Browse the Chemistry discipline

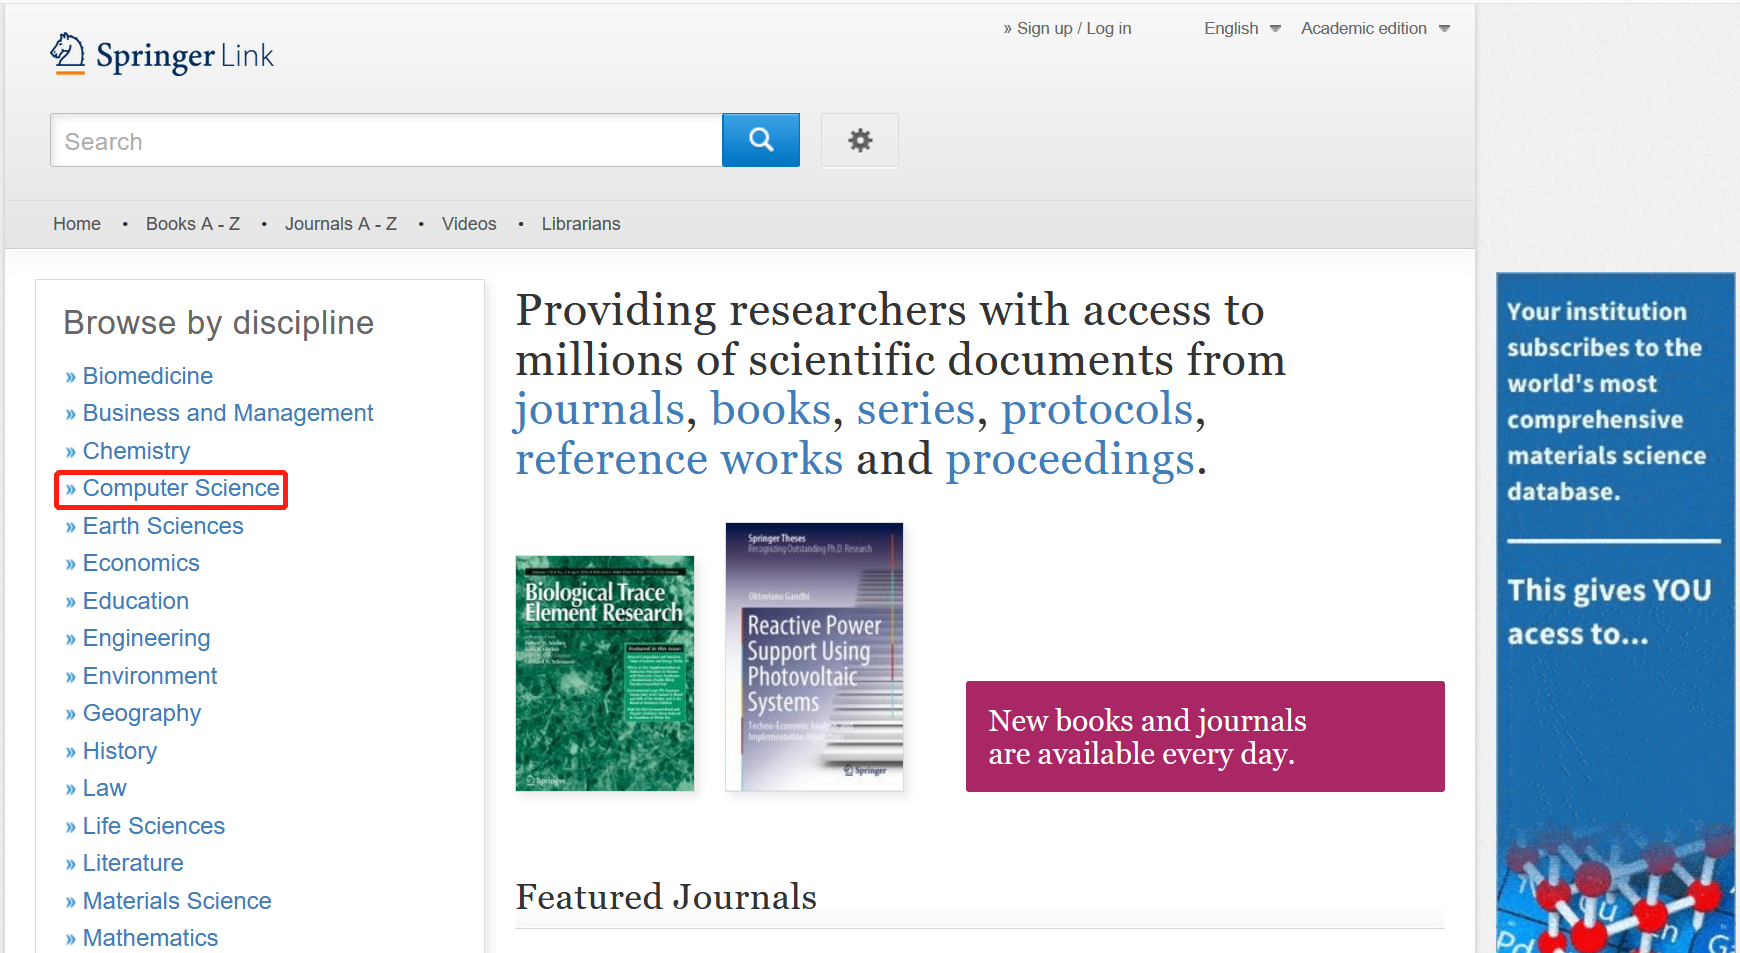tap(136, 451)
